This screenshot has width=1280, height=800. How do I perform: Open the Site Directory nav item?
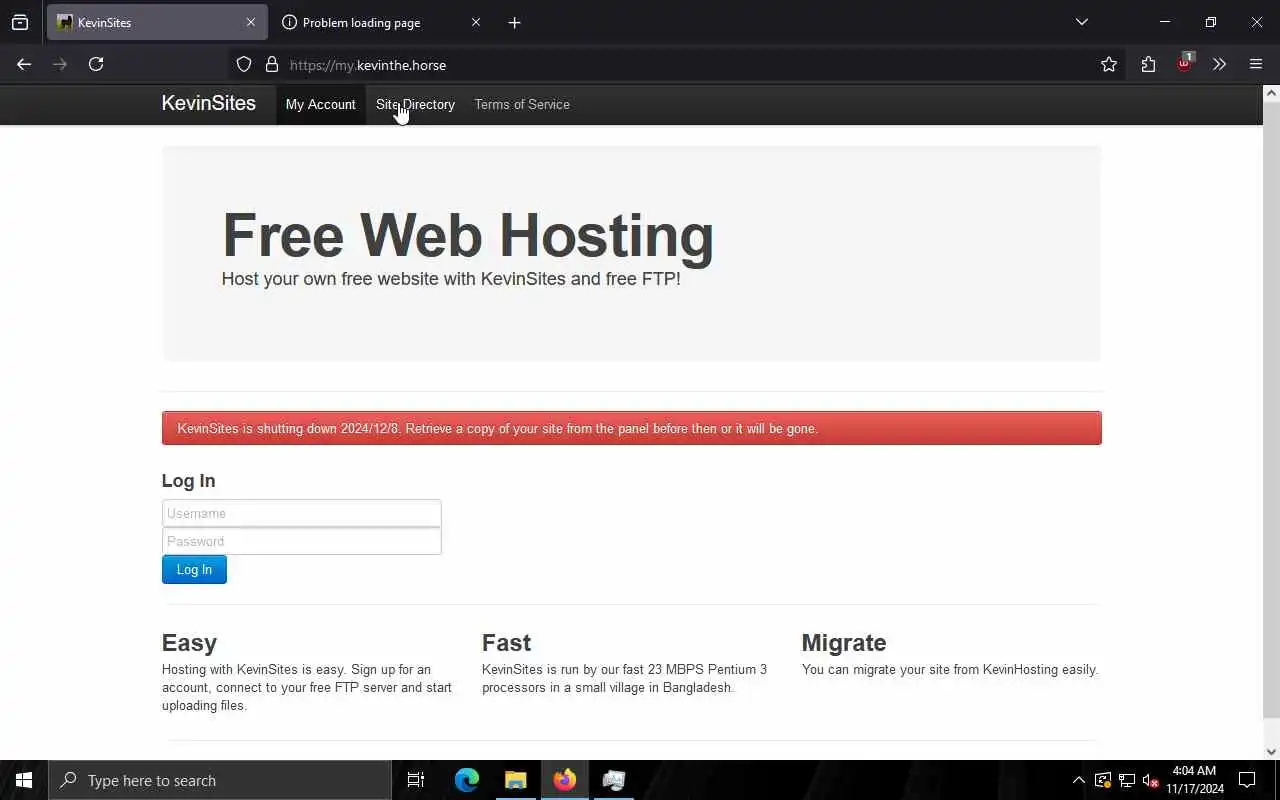tap(415, 104)
